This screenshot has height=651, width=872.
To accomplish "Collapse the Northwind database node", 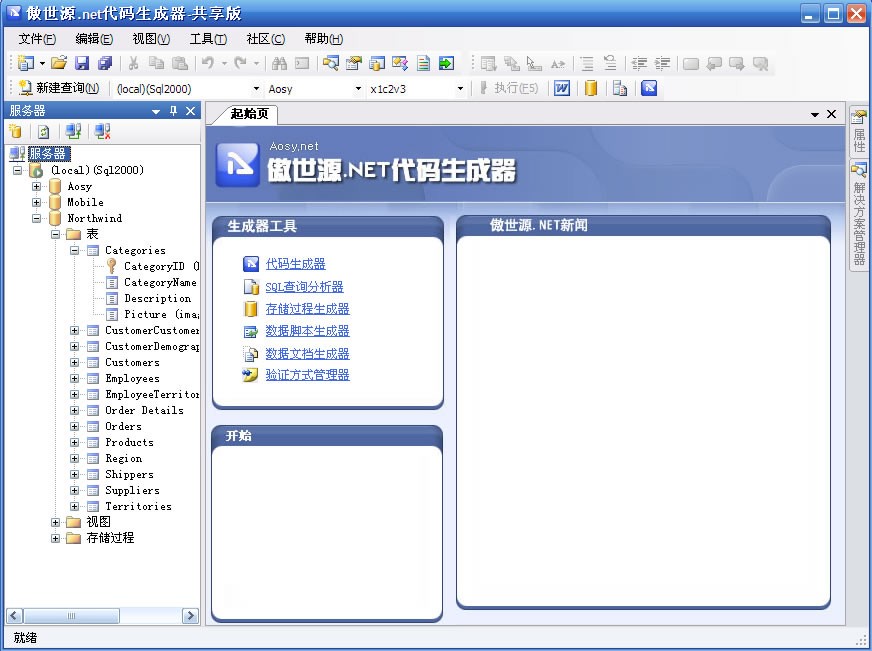I will point(37,218).
